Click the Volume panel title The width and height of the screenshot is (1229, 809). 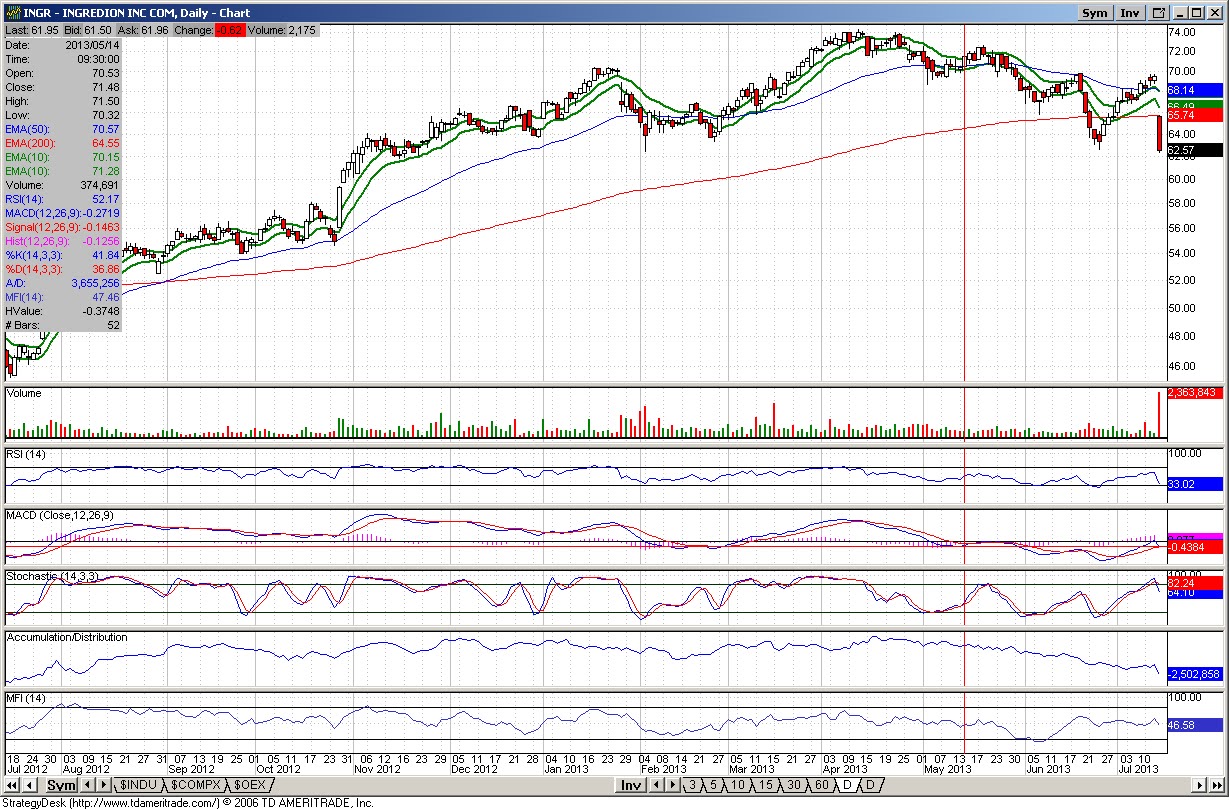pyautogui.click(x=24, y=394)
